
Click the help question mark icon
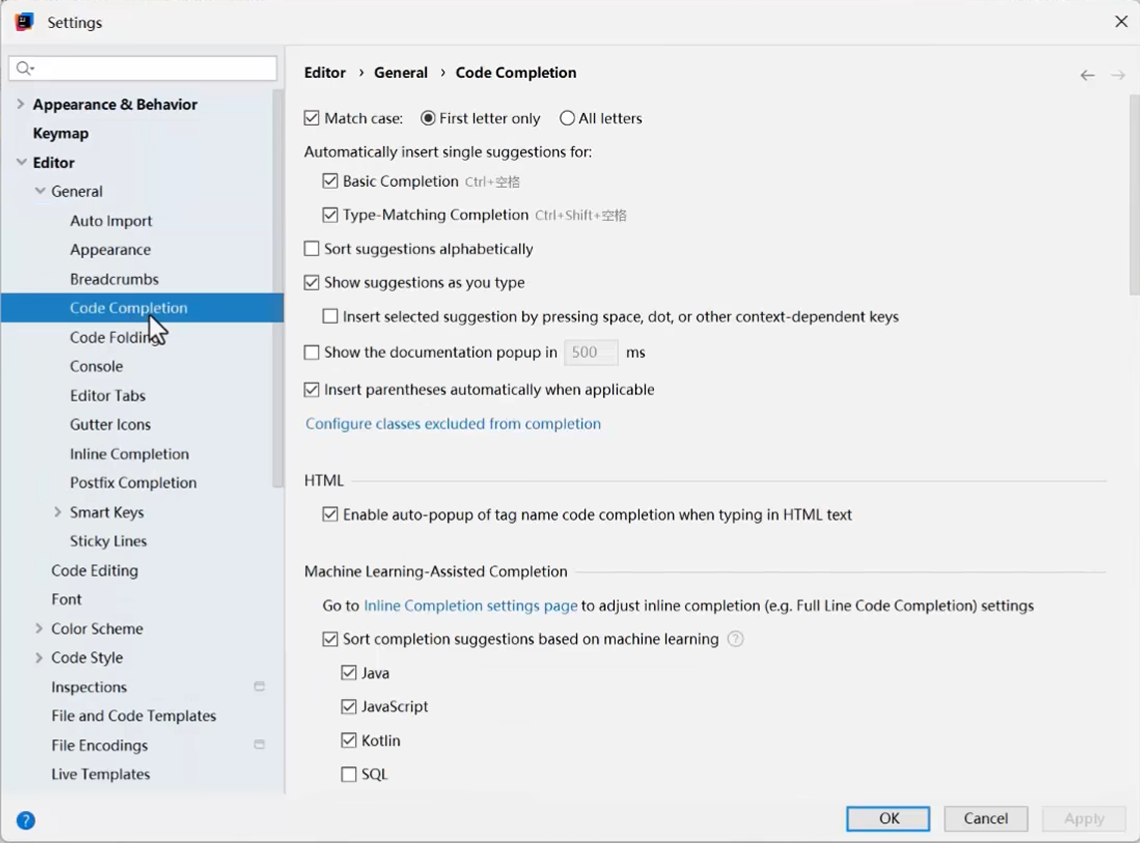tap(26, 820)
